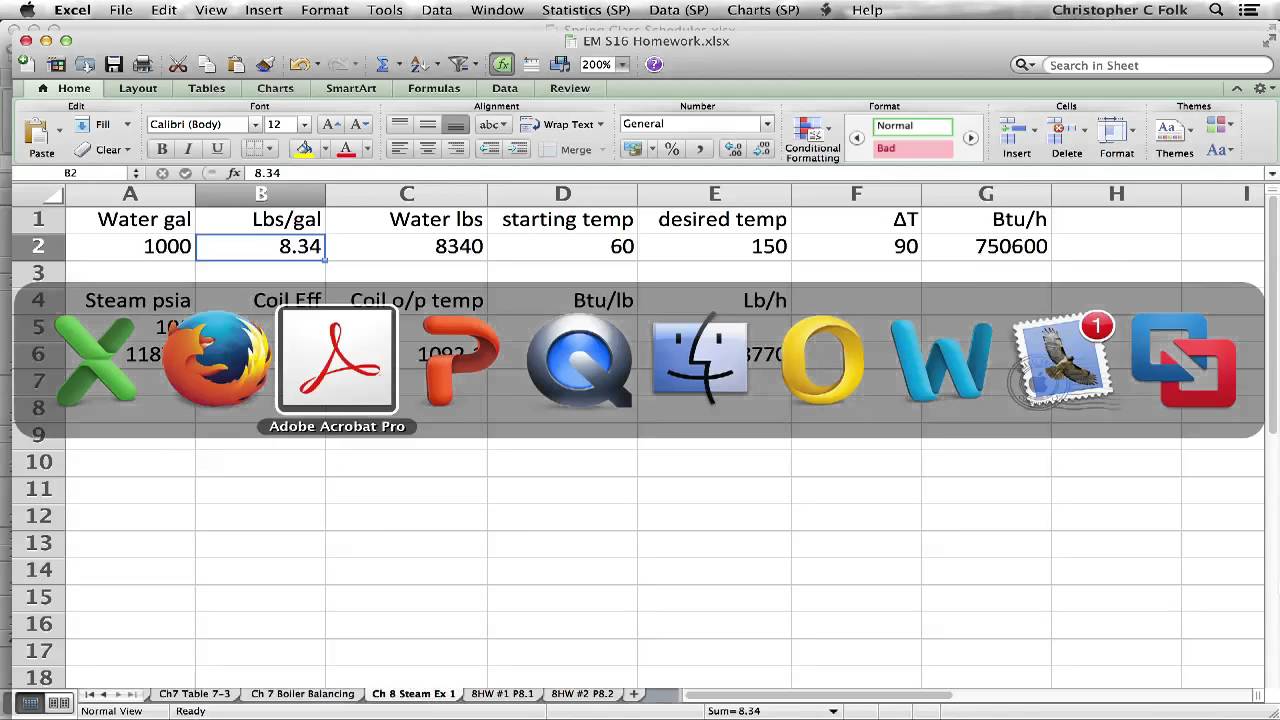Increase font size with large A icon

point(330,124)
